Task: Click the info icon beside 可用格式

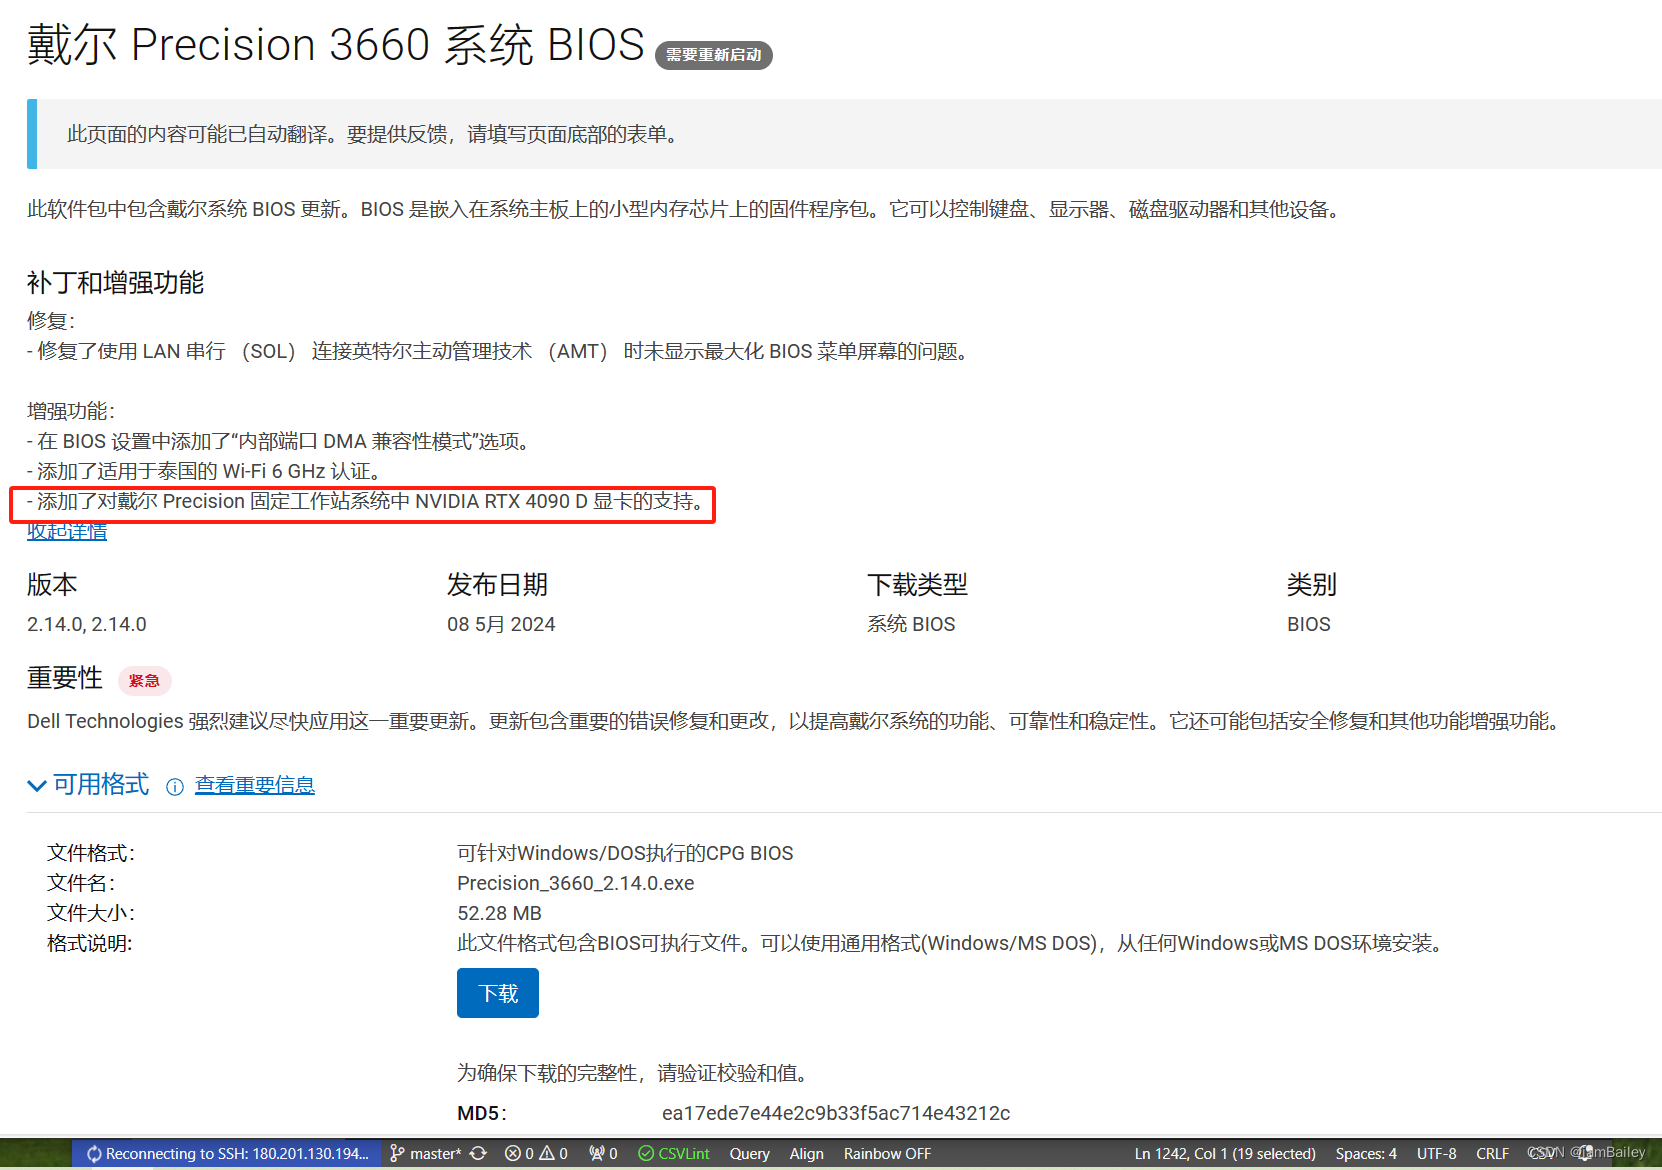Action: [x=174, y=787]
